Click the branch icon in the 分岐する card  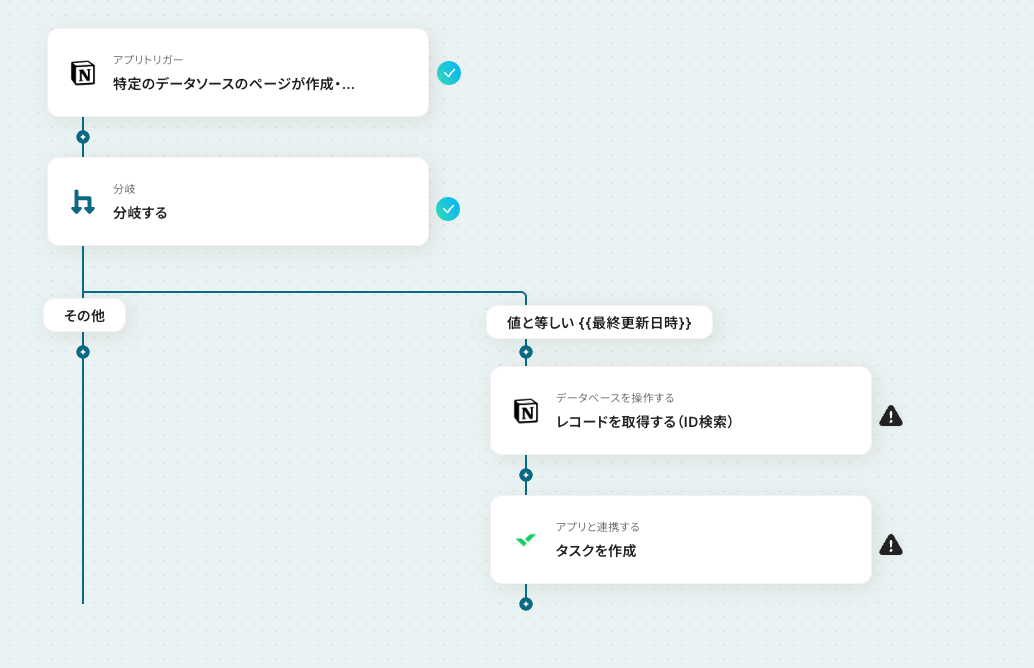[83, 202]
